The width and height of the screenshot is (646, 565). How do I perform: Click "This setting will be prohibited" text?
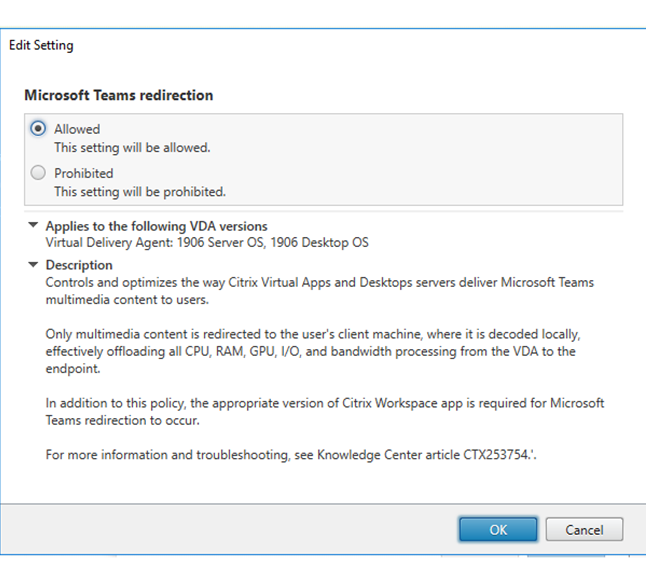pyautogui.click(x=139, y=191)
